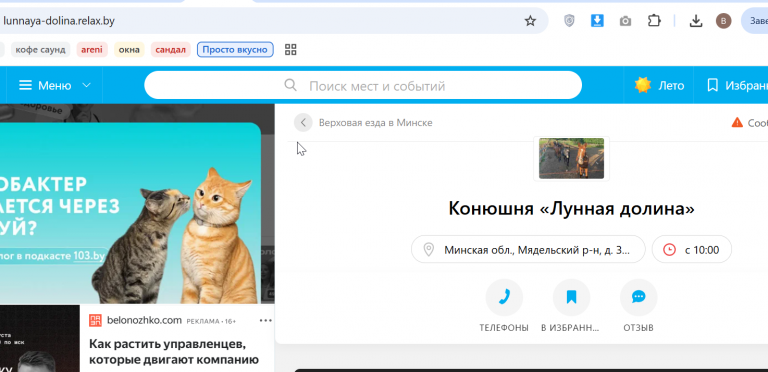768x372 pixels.
Task: Click the ОТЗЫВ chat bubble icon
Action: pyautogui.click(x=638, y=297)
